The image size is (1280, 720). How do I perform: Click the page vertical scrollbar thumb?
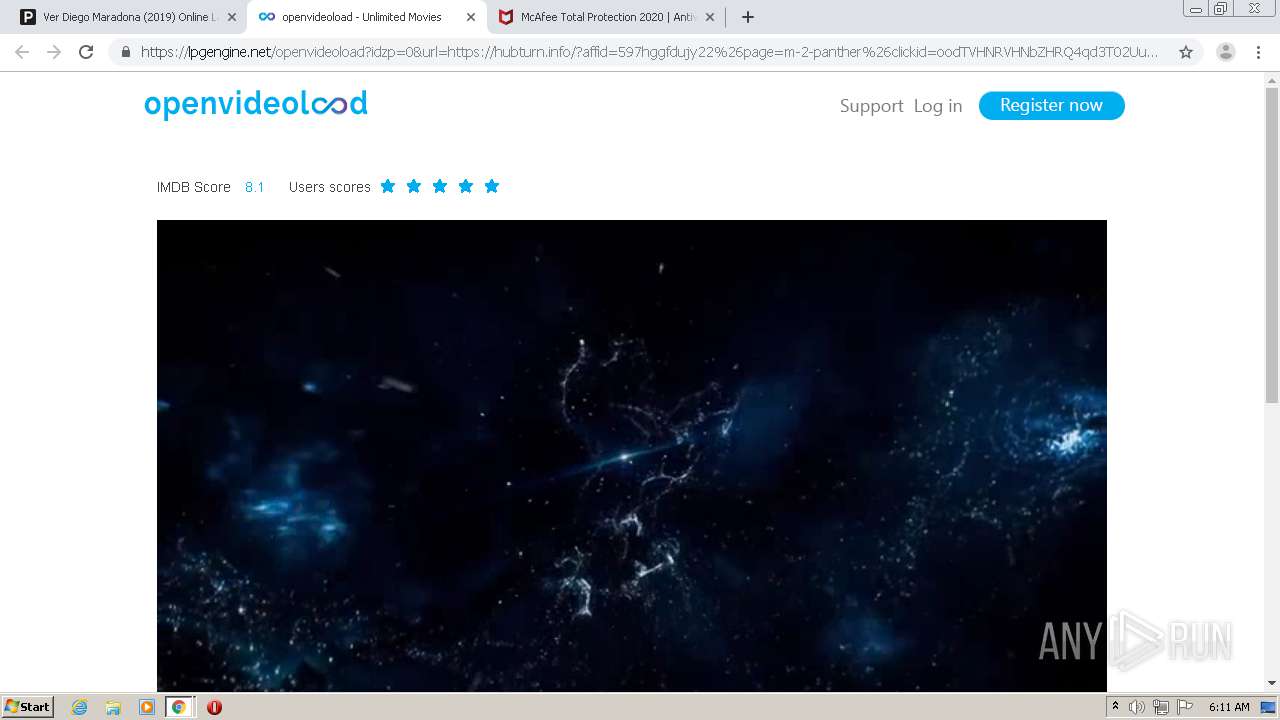1272,245
